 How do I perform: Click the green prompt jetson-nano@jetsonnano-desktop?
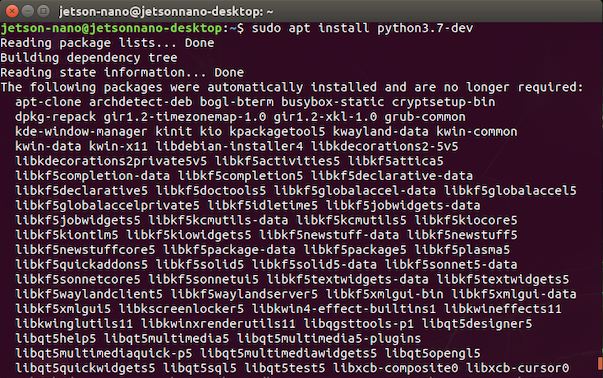click(x=111, y=28)
